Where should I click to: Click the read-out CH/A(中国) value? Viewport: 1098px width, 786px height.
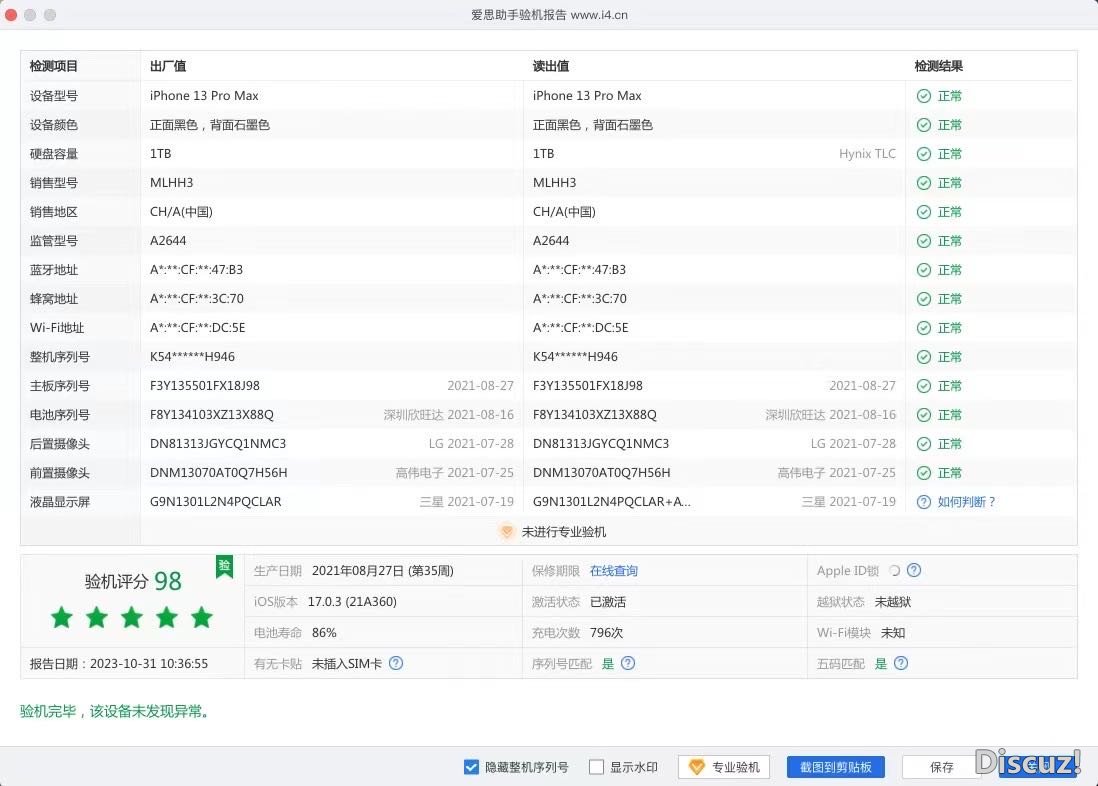pyautogui.click(x=564, y=212)
